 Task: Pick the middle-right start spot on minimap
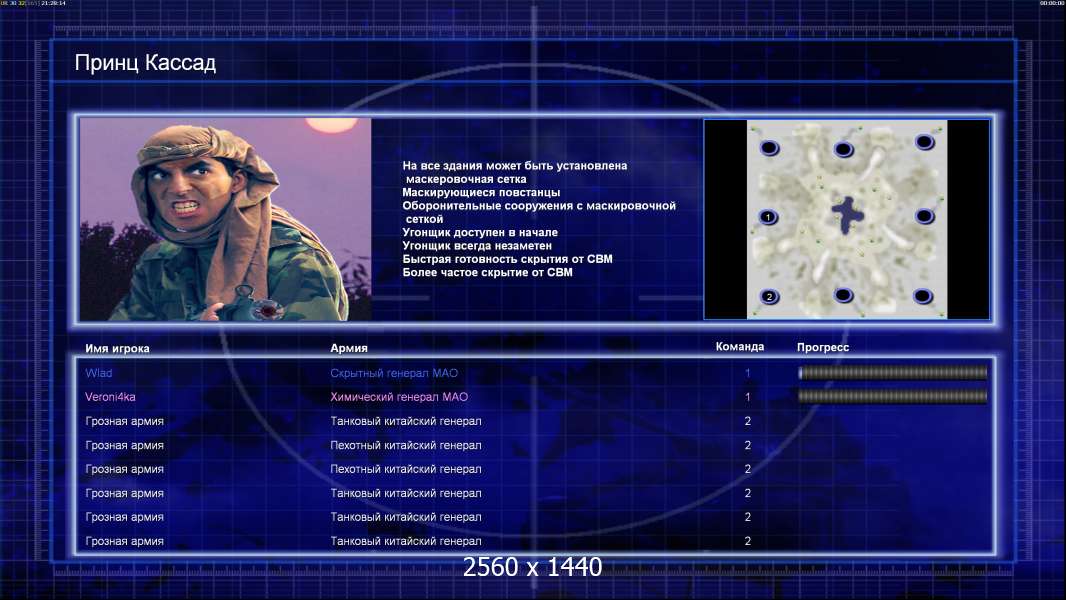click(924, 217)
